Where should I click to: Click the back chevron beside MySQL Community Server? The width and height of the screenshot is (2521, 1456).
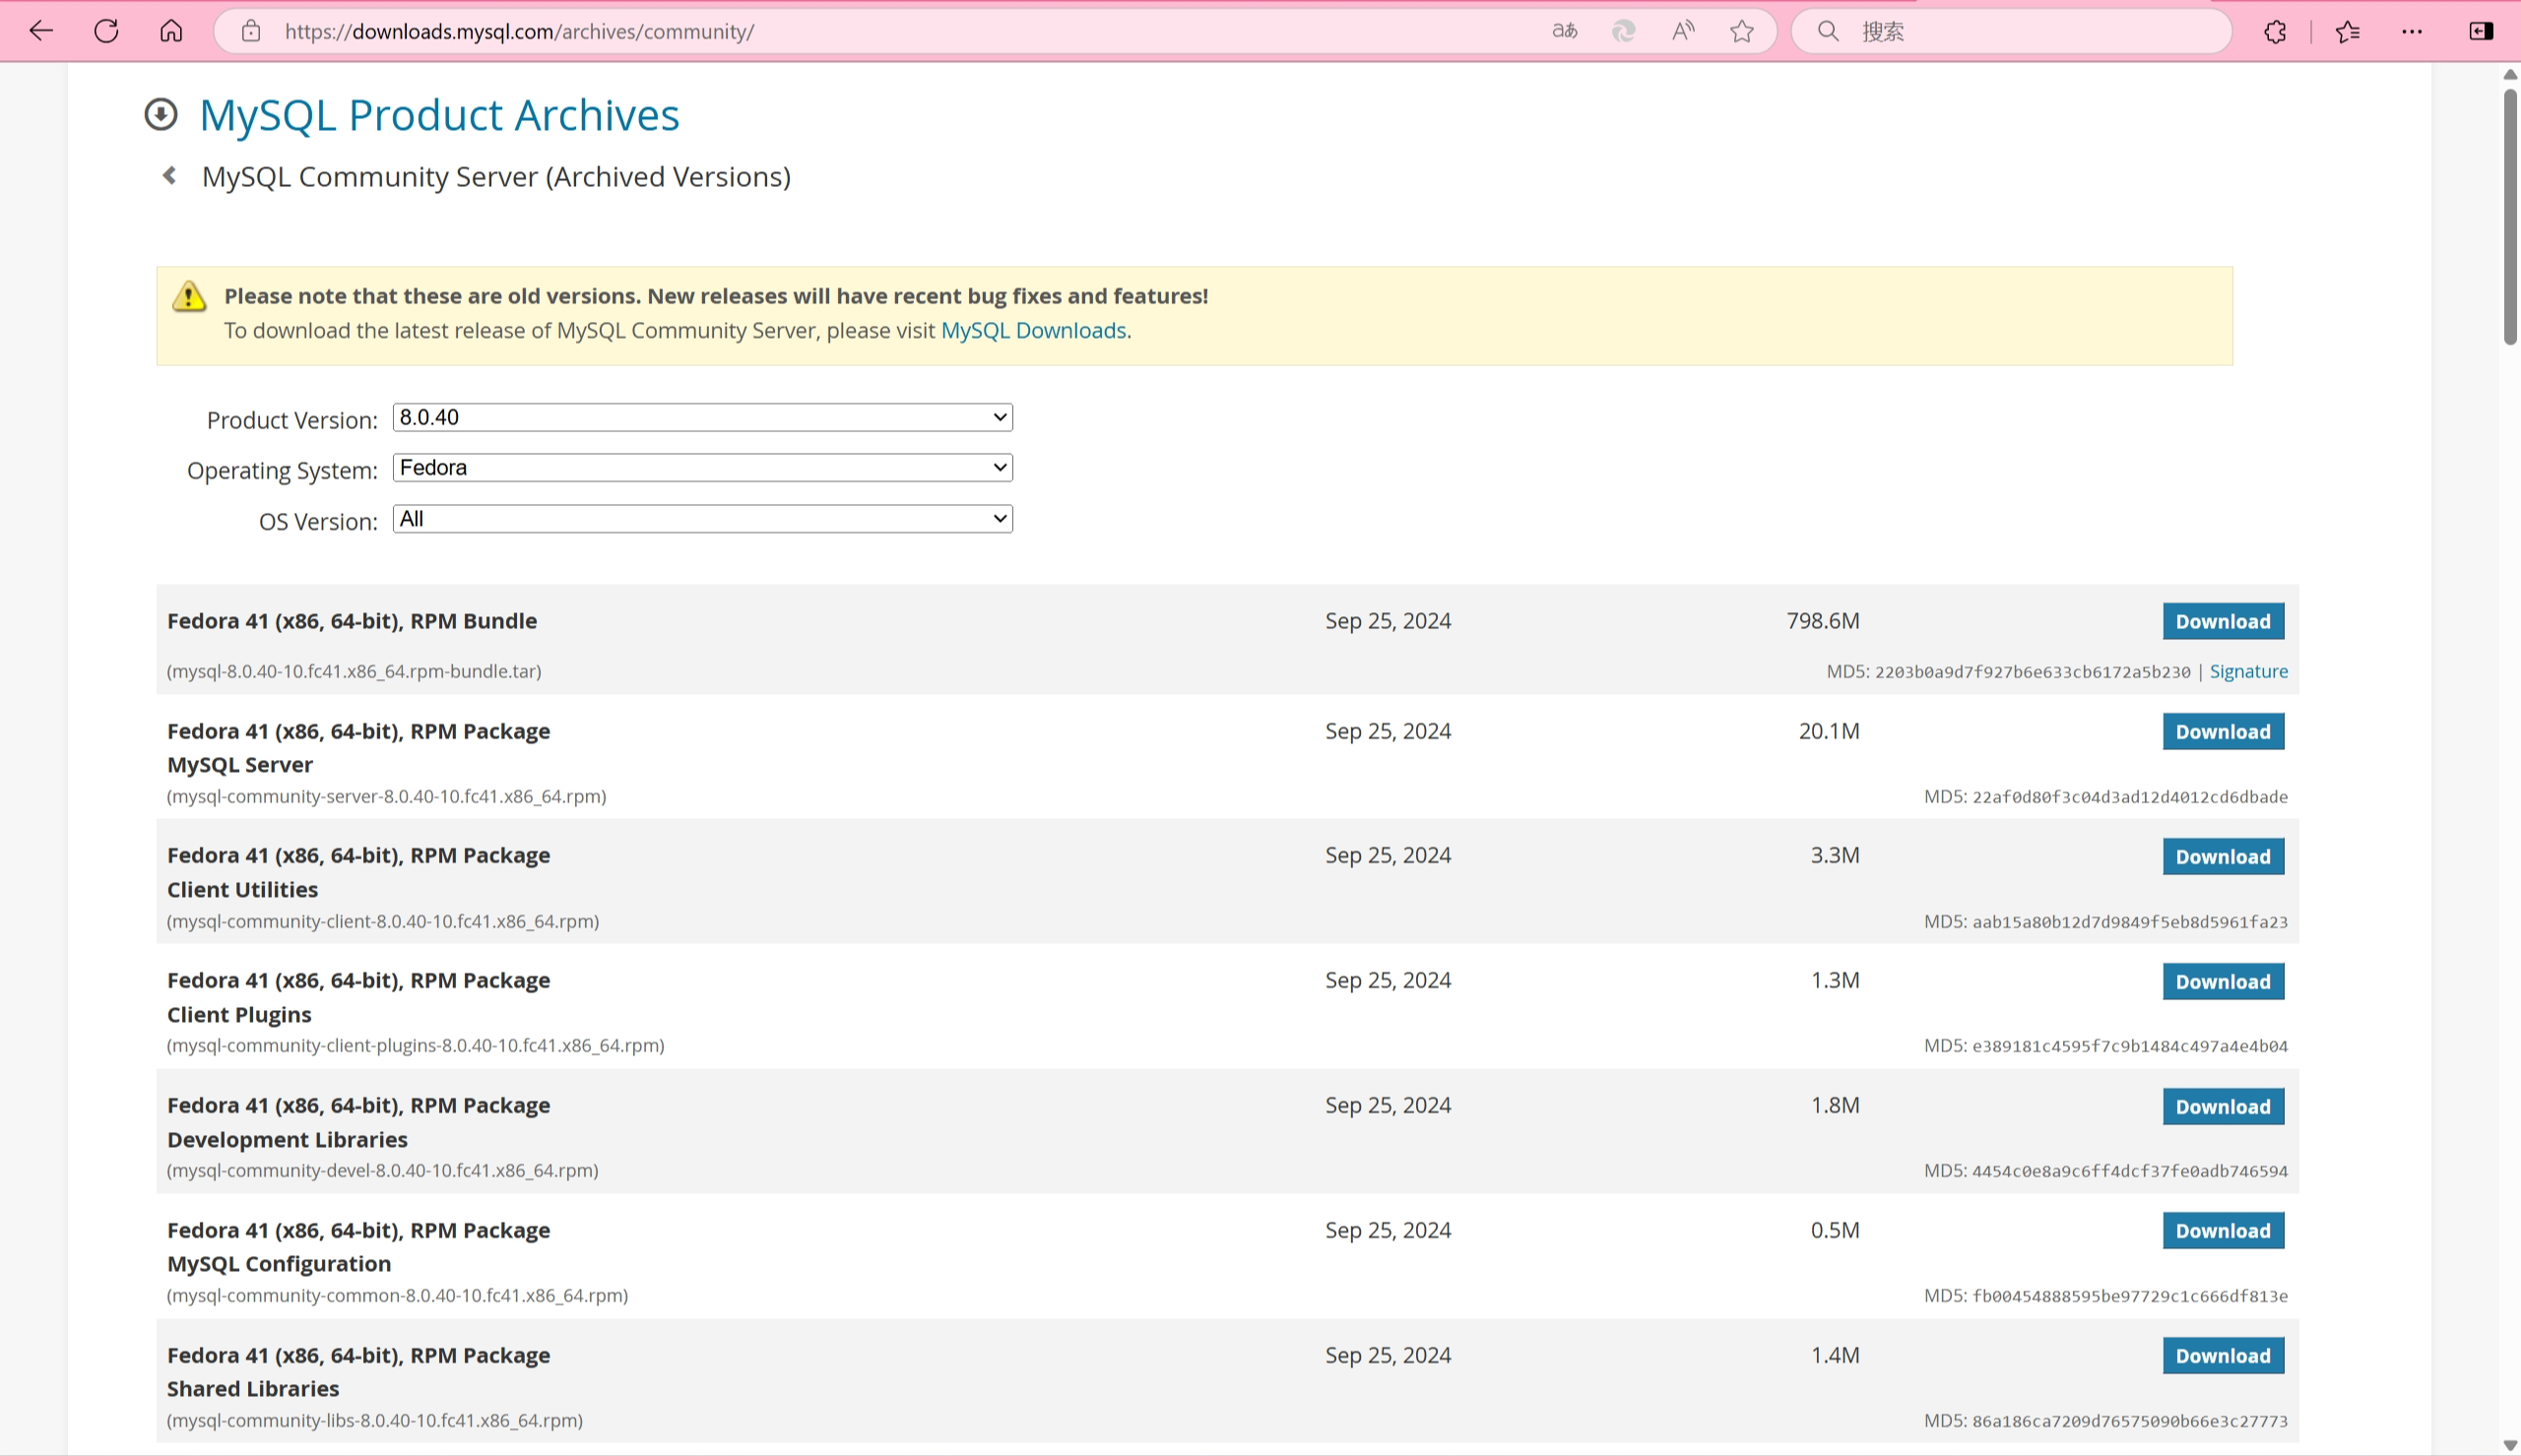(170, 176)
